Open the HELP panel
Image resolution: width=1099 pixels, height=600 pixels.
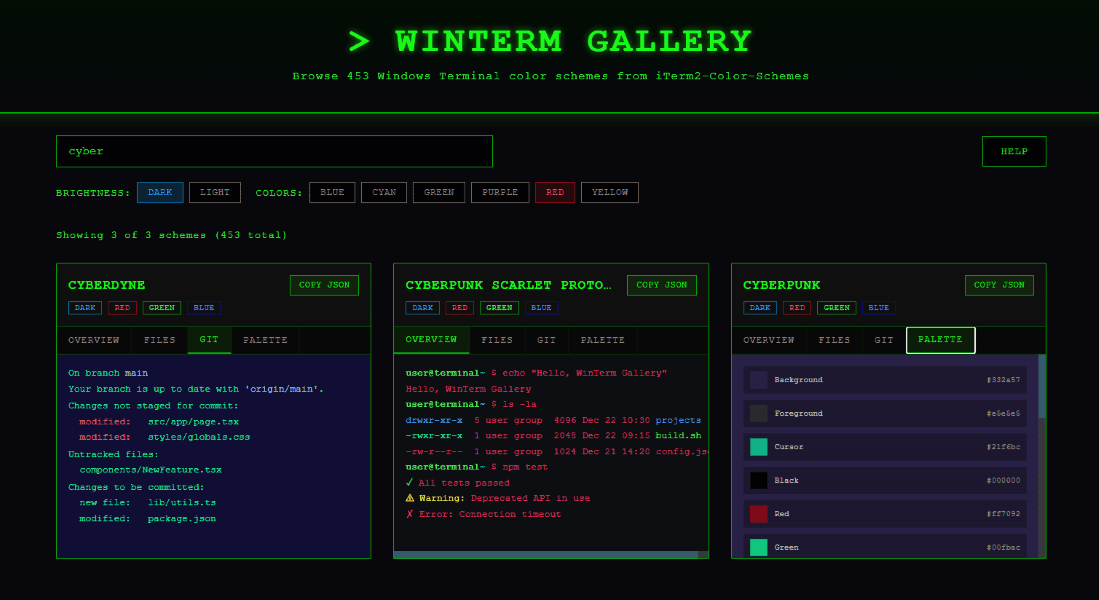tap(1013, 151)
